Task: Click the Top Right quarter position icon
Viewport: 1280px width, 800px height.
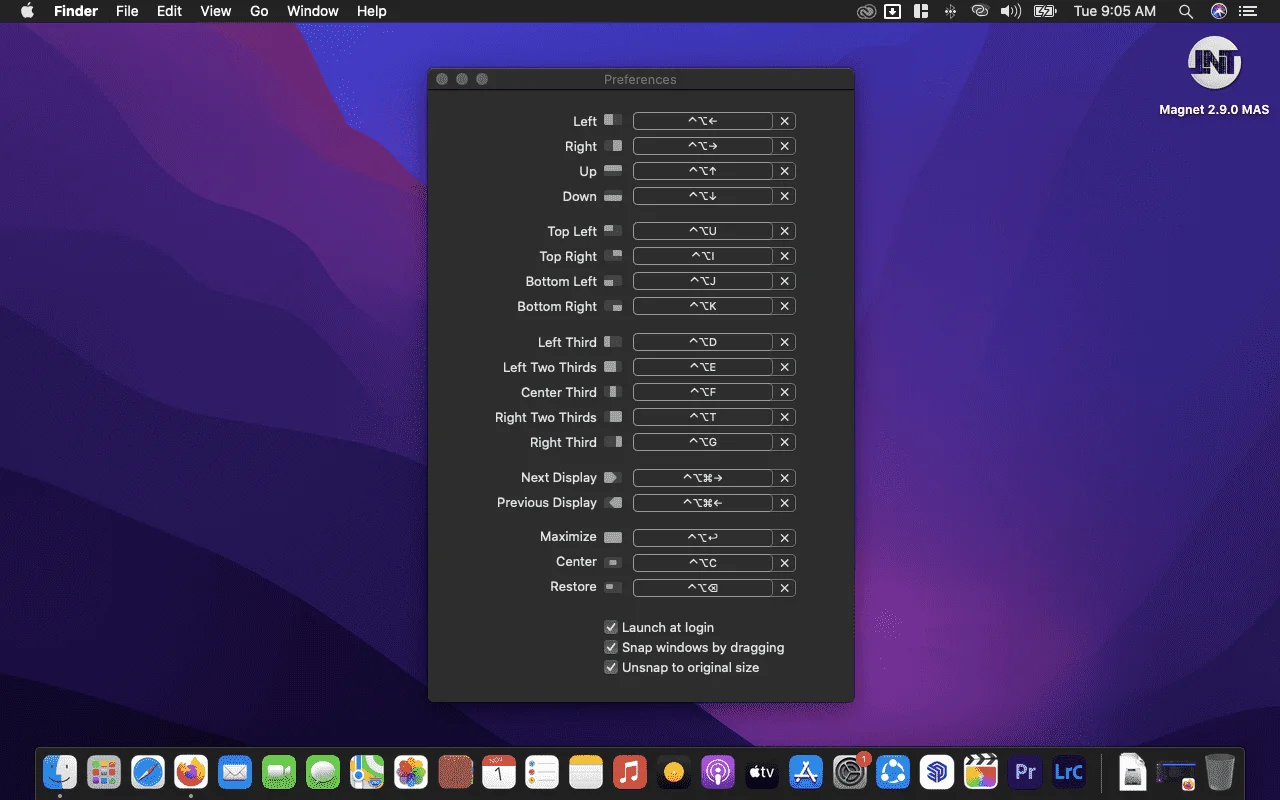Action: click(613, 256)
